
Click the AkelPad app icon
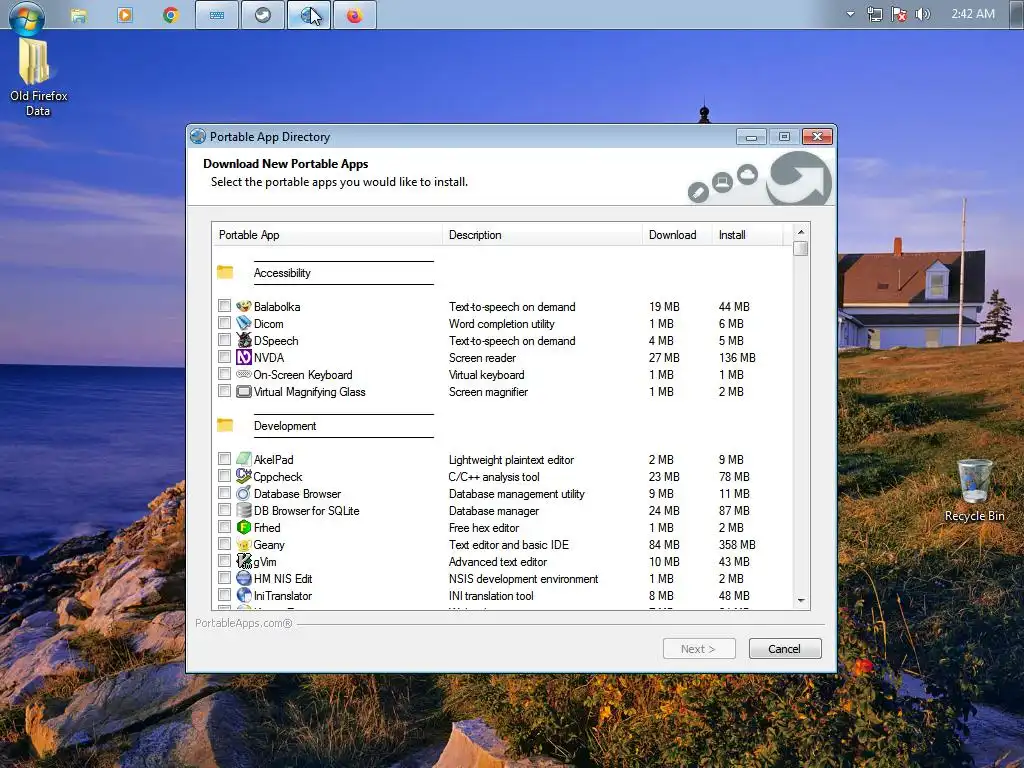tap(244, 459)
